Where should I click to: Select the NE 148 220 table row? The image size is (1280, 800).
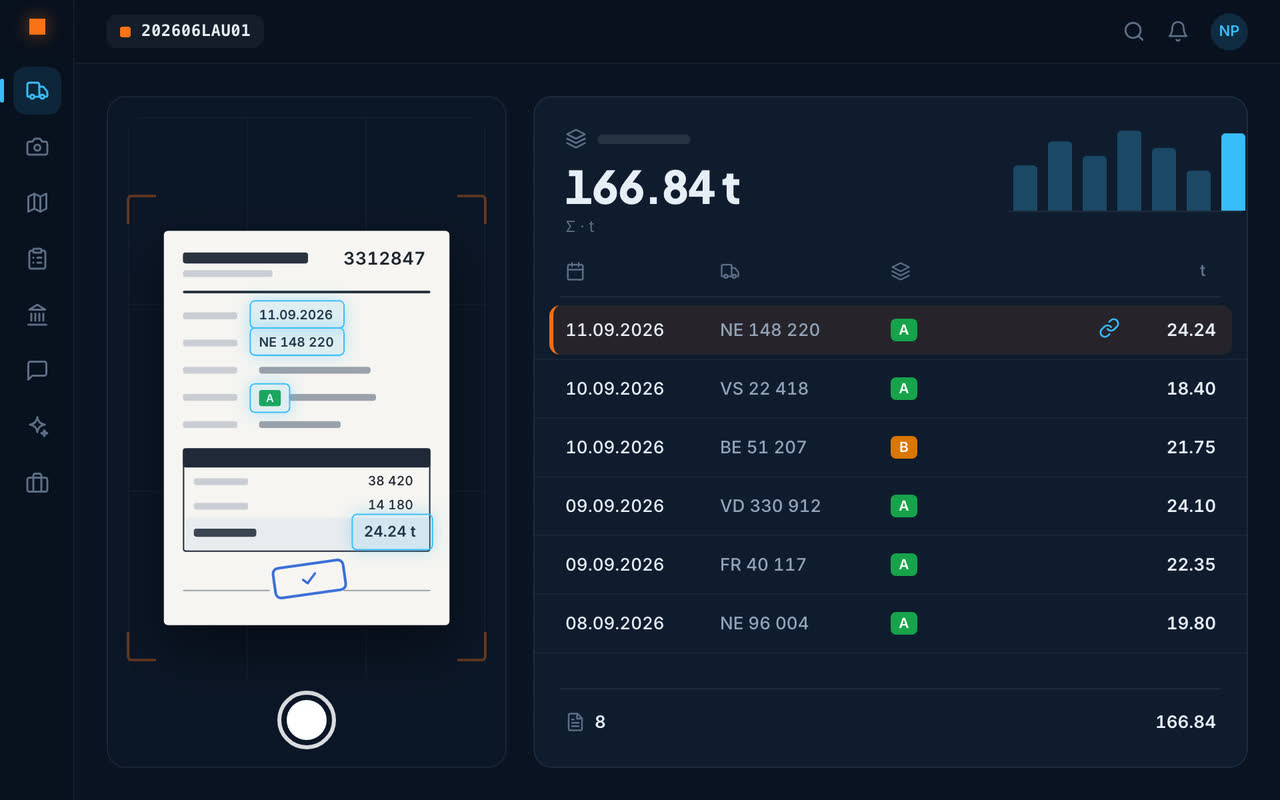point(891,330)
